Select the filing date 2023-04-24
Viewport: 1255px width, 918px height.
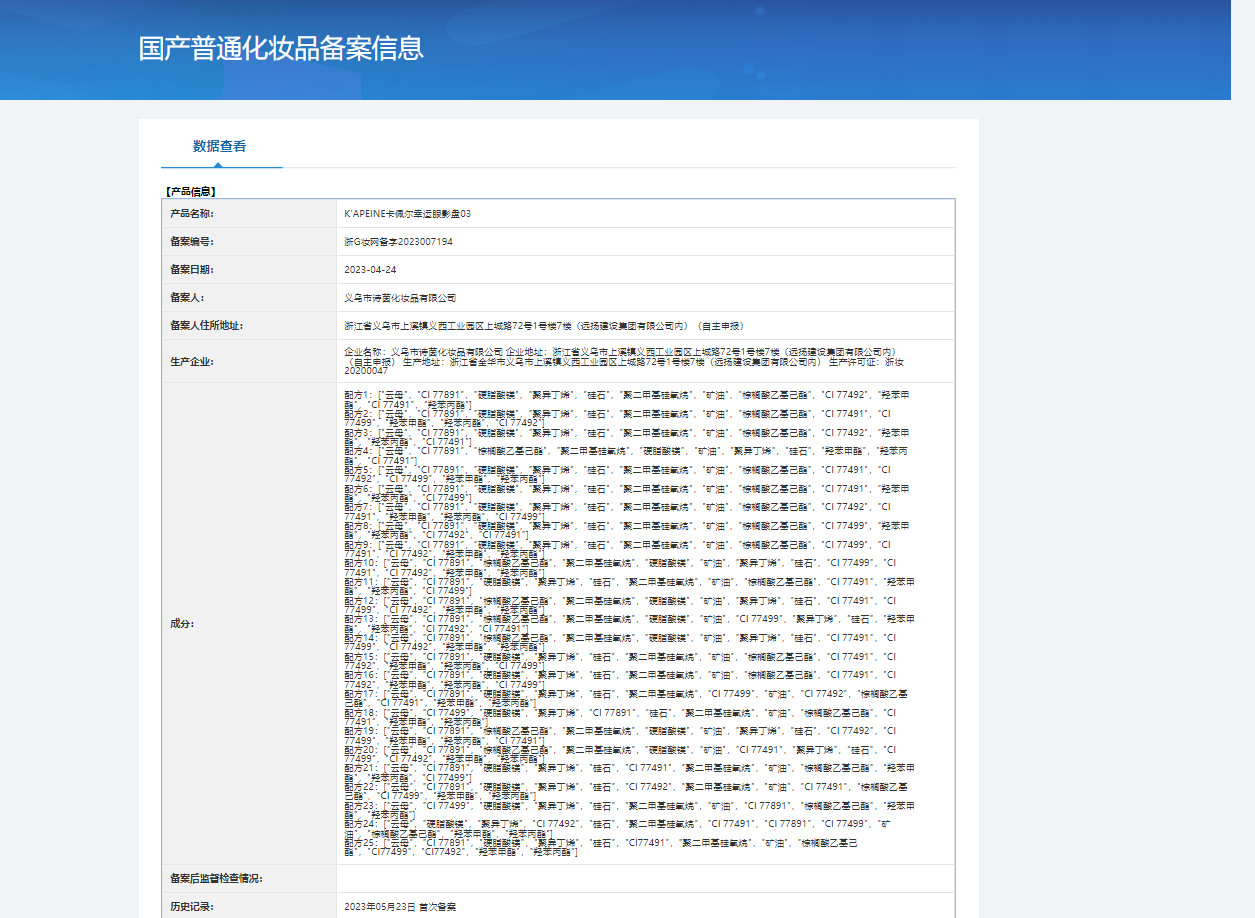pos(370,269)
